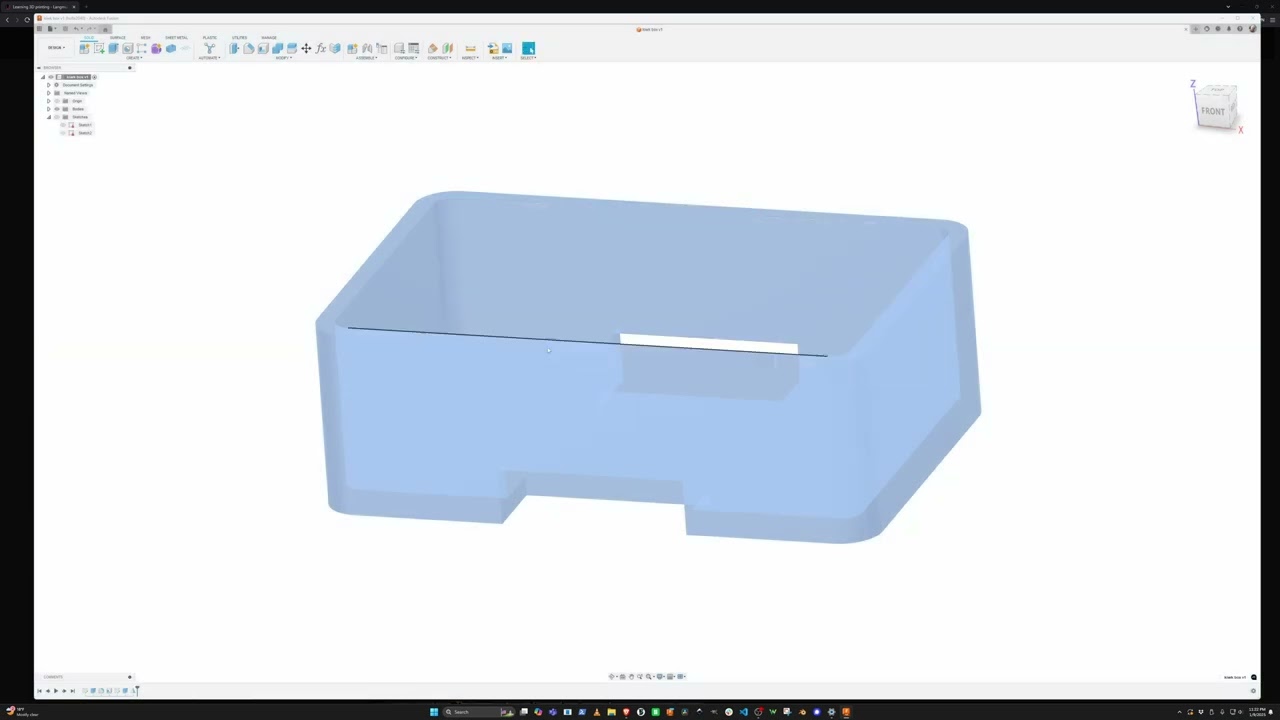Open the Automate fork-shaped tool
1280x720 pixels.
[209, 48]
